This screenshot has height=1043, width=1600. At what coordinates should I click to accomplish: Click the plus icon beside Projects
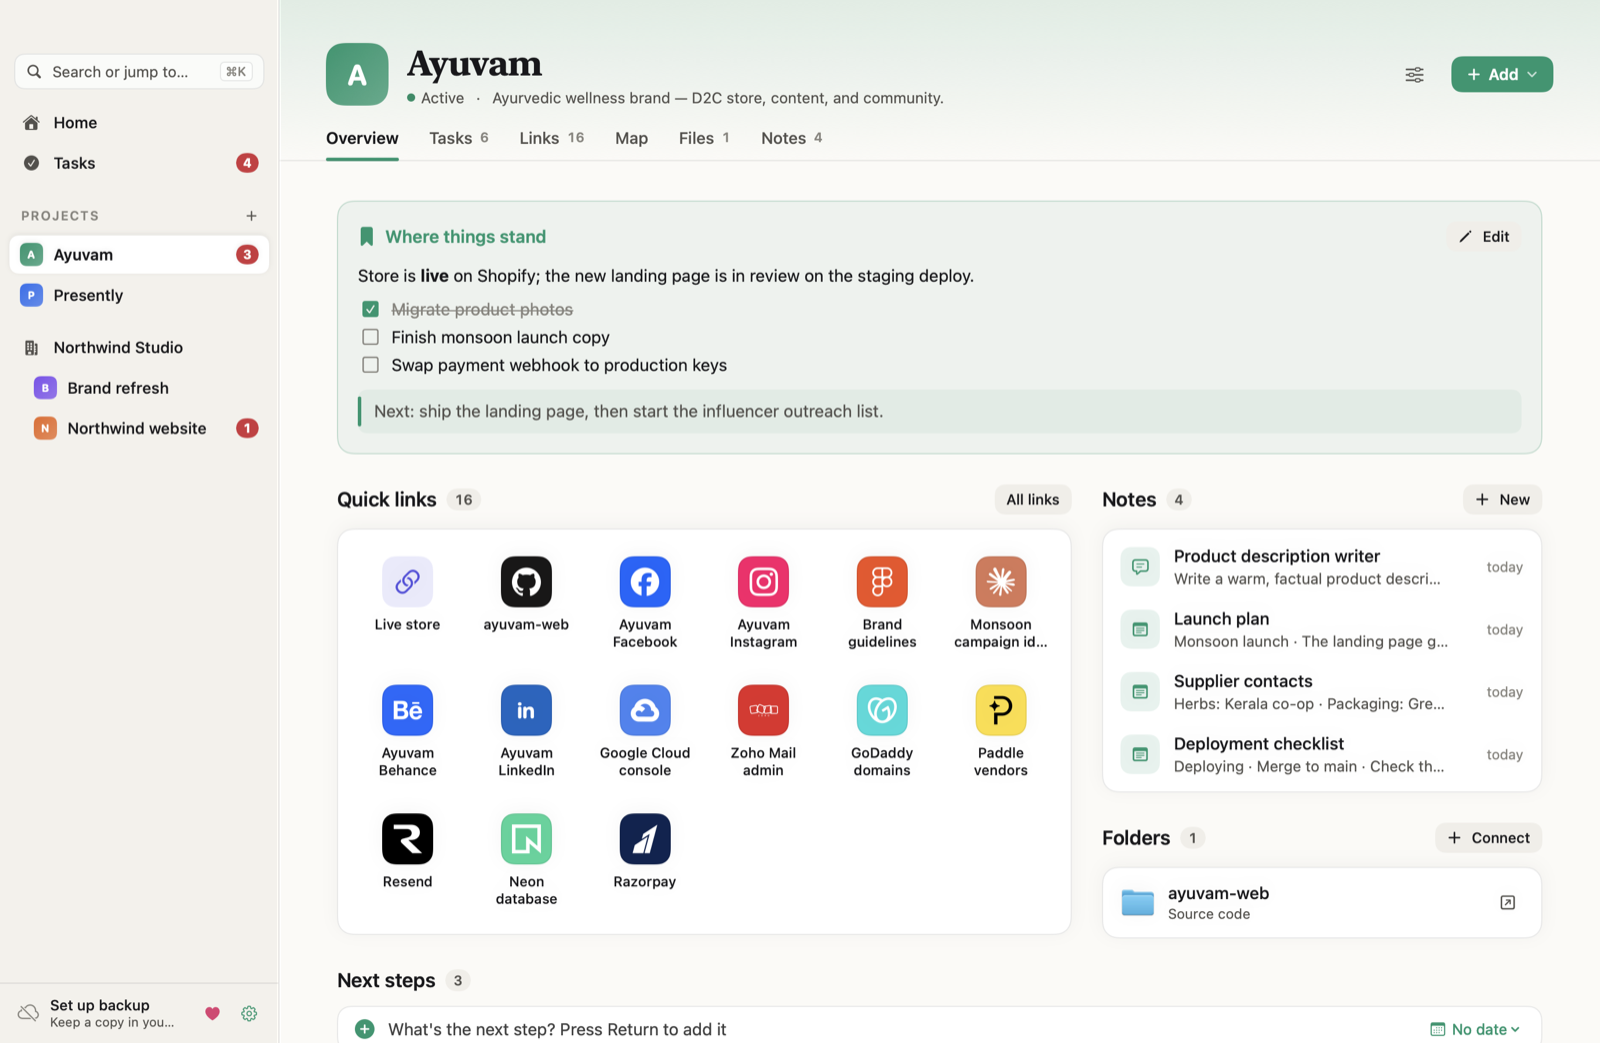pyautogui.click(x=251, y=216)
